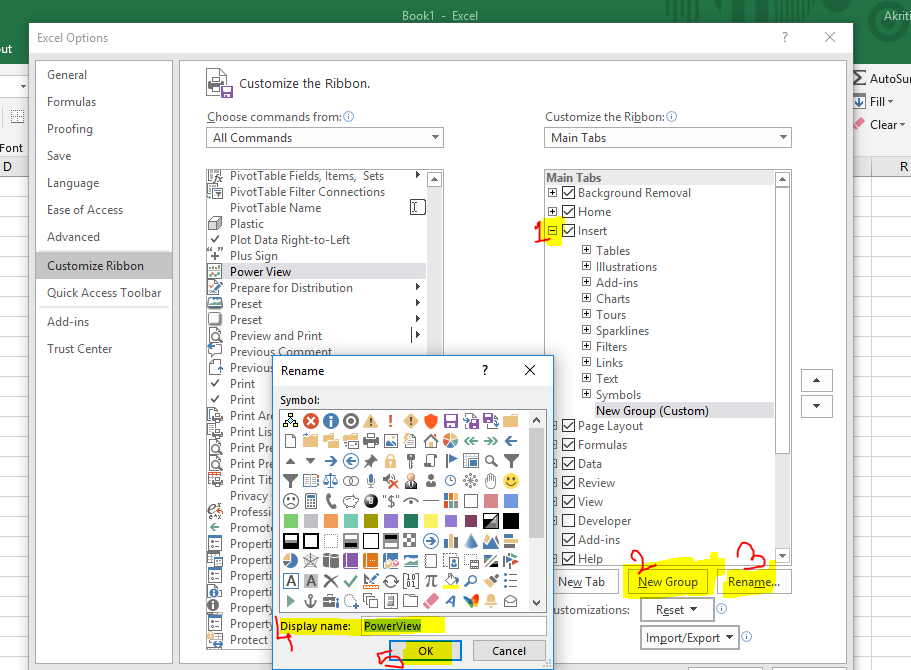This screenshot has height=670, width=911.
Task: Select the red circle X symbol
Action: tap(311, 421)
